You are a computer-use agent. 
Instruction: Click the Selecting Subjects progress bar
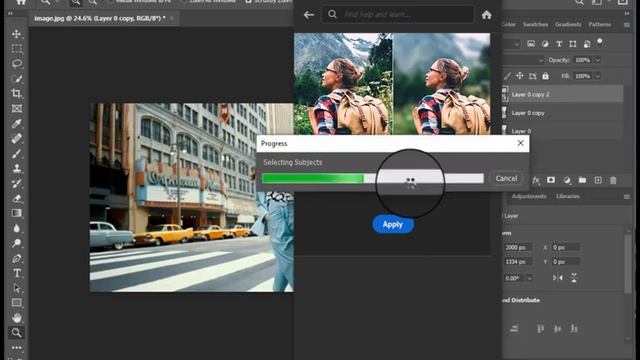(x=373, y=178)
